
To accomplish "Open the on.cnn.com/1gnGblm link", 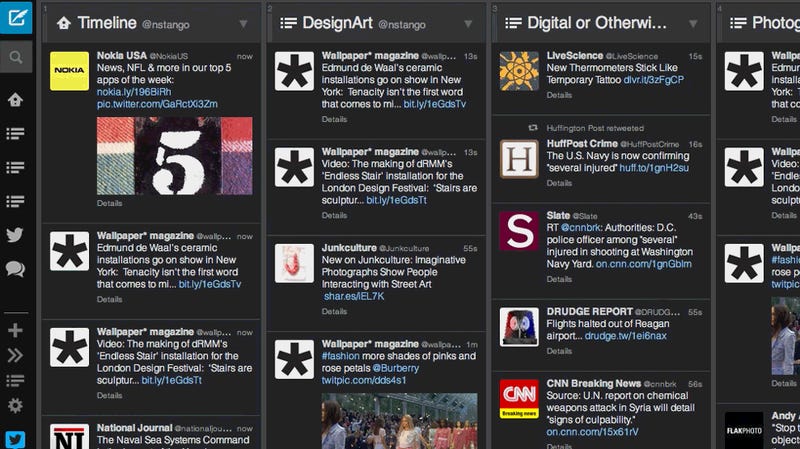I will (x=644, y=264).
